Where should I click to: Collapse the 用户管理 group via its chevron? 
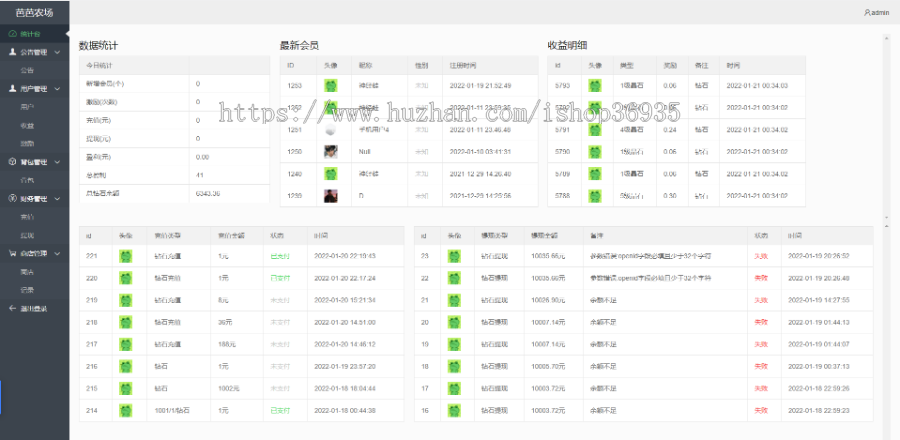(x=57, y=89)
